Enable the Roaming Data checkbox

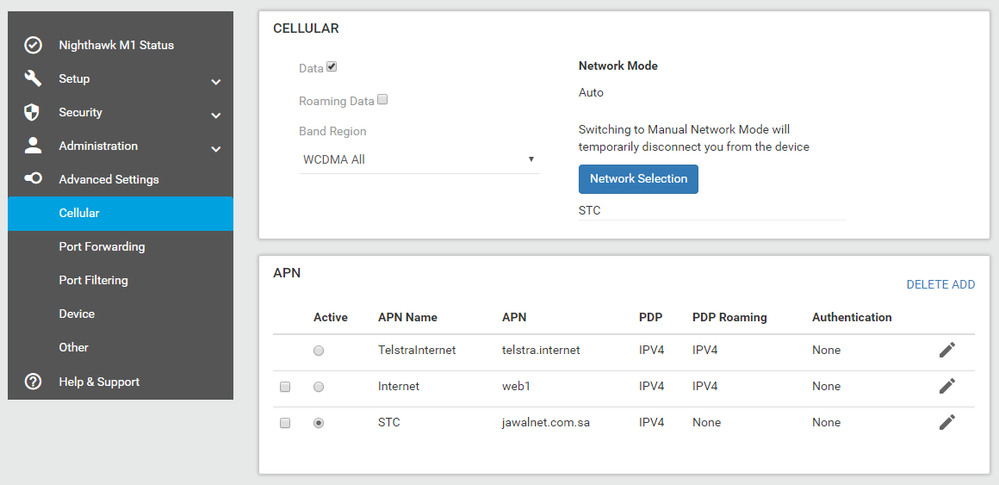click(383, 100)
